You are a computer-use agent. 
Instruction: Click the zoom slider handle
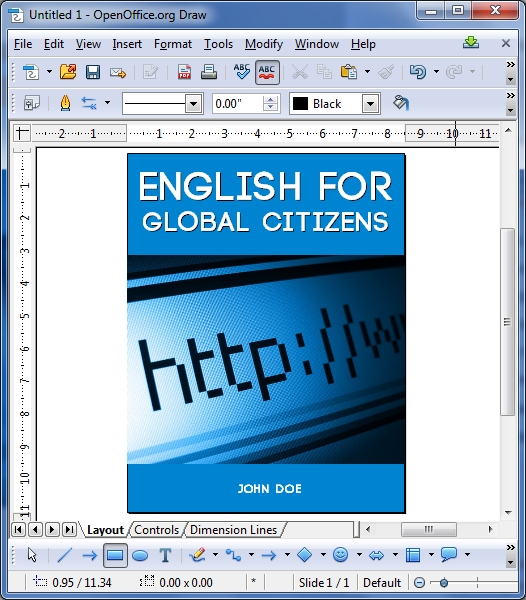pyautogui.click(x=444, y=583)
